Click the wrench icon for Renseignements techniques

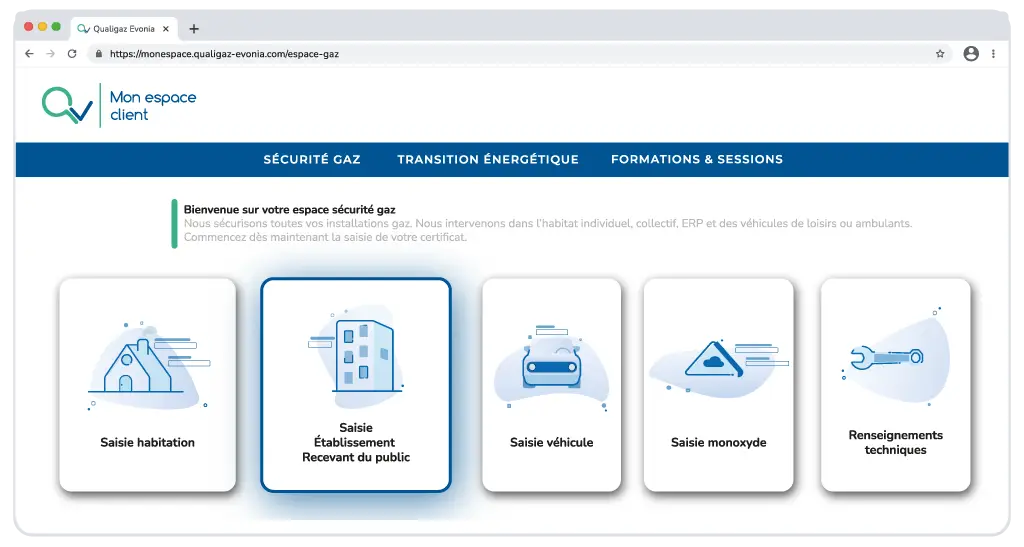point(887,358)
